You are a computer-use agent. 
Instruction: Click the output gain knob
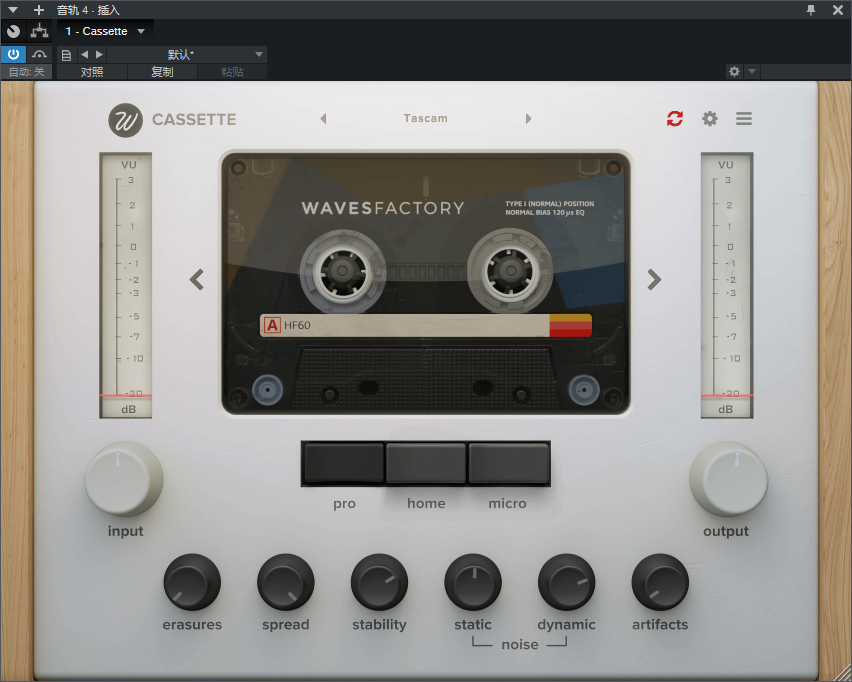(x=728, y=479)
